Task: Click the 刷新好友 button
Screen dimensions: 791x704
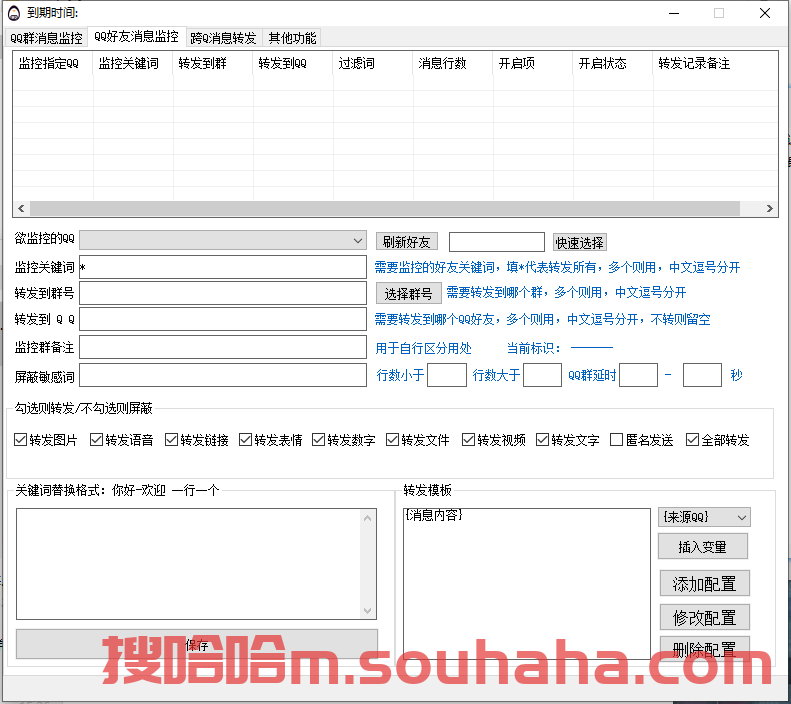Action: click(406, 242)
